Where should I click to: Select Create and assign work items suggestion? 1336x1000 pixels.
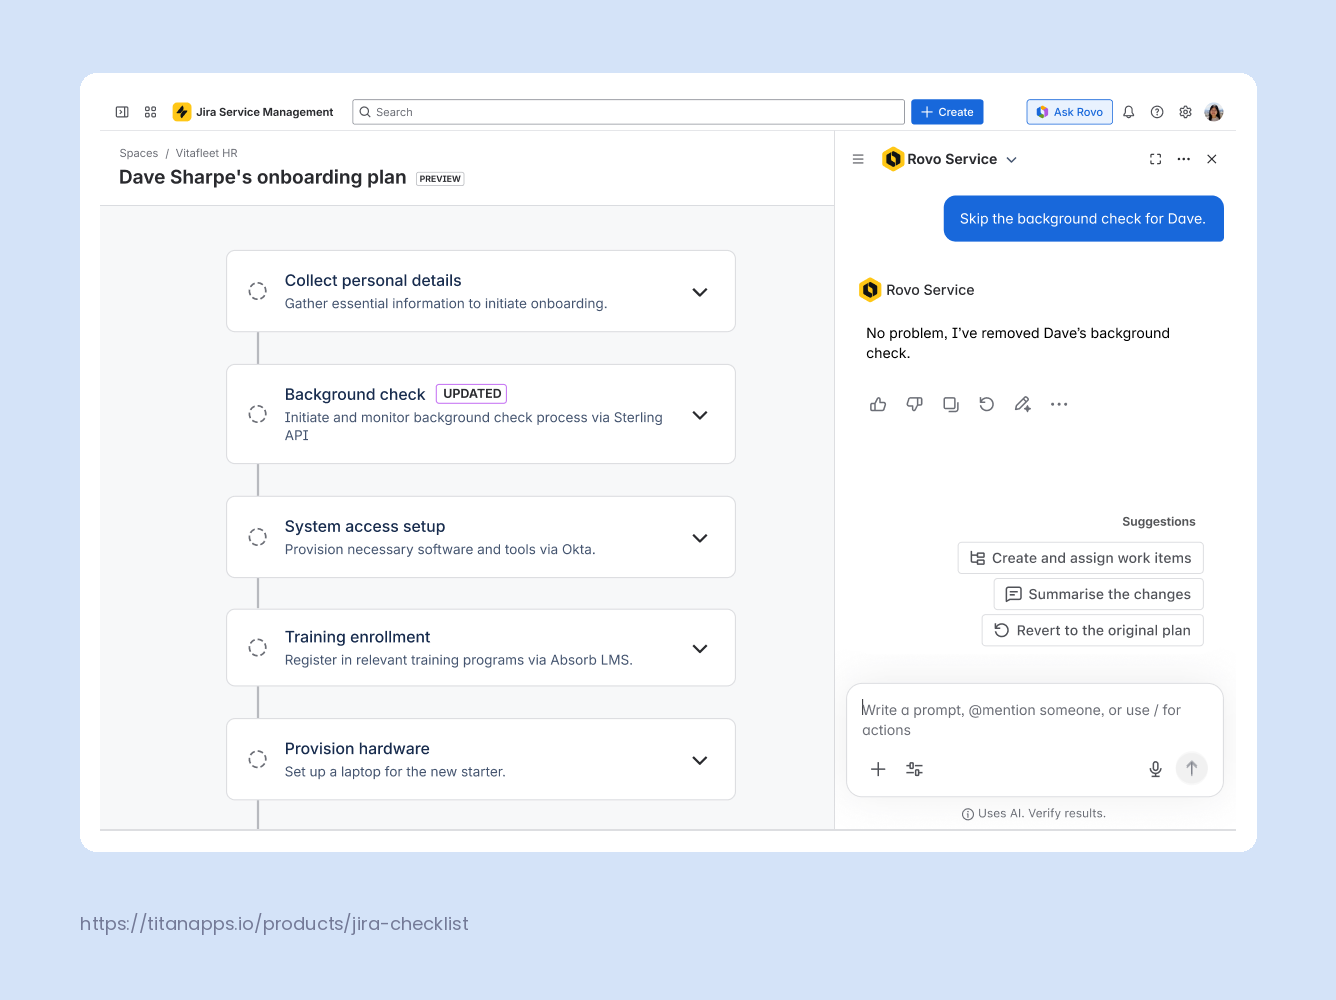[1081, 558]
